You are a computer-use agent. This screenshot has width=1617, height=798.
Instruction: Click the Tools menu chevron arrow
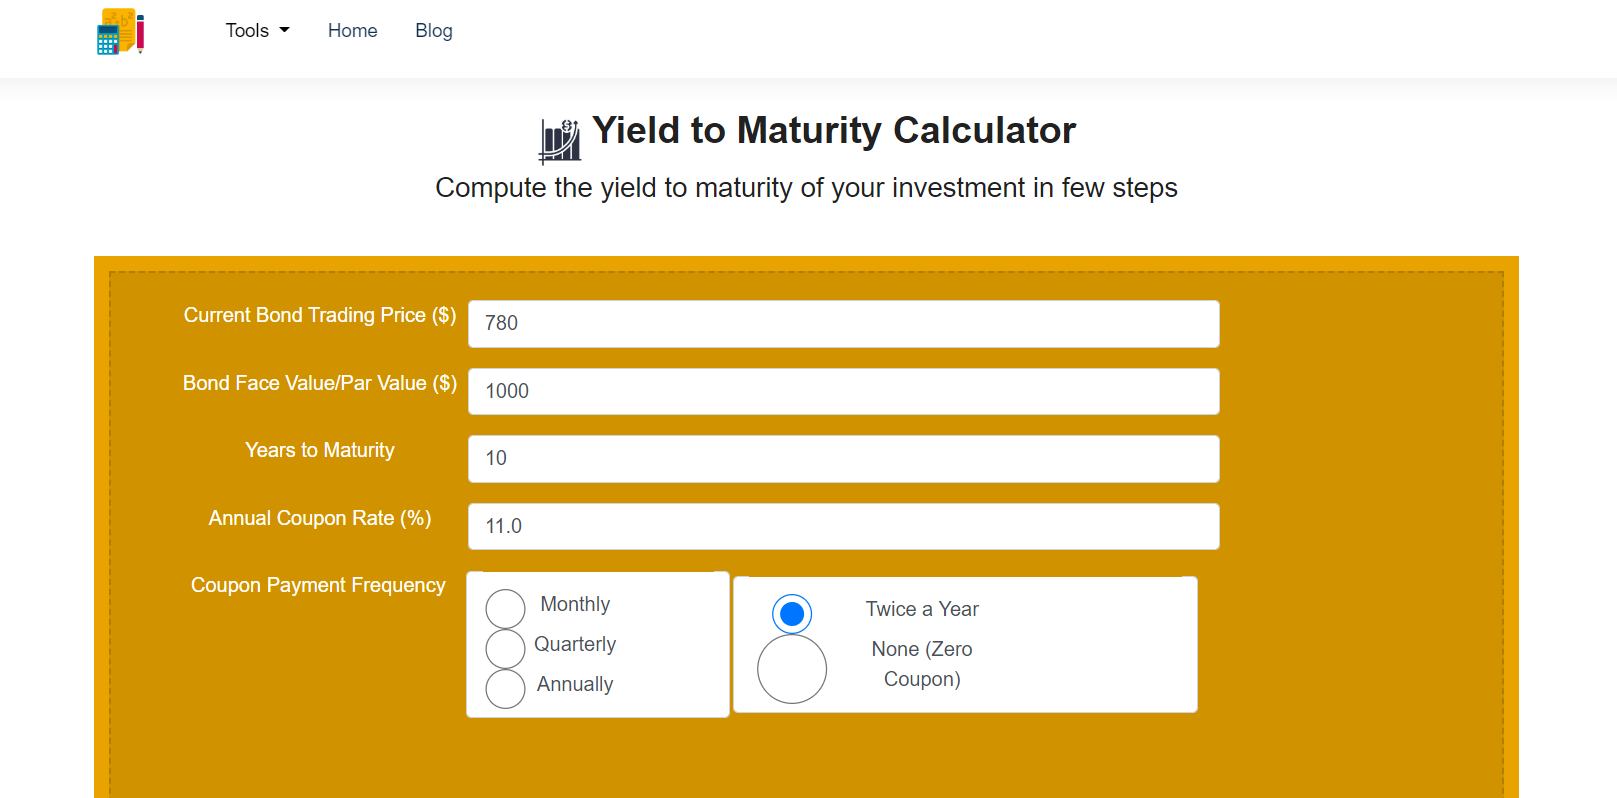click(285, 31)
